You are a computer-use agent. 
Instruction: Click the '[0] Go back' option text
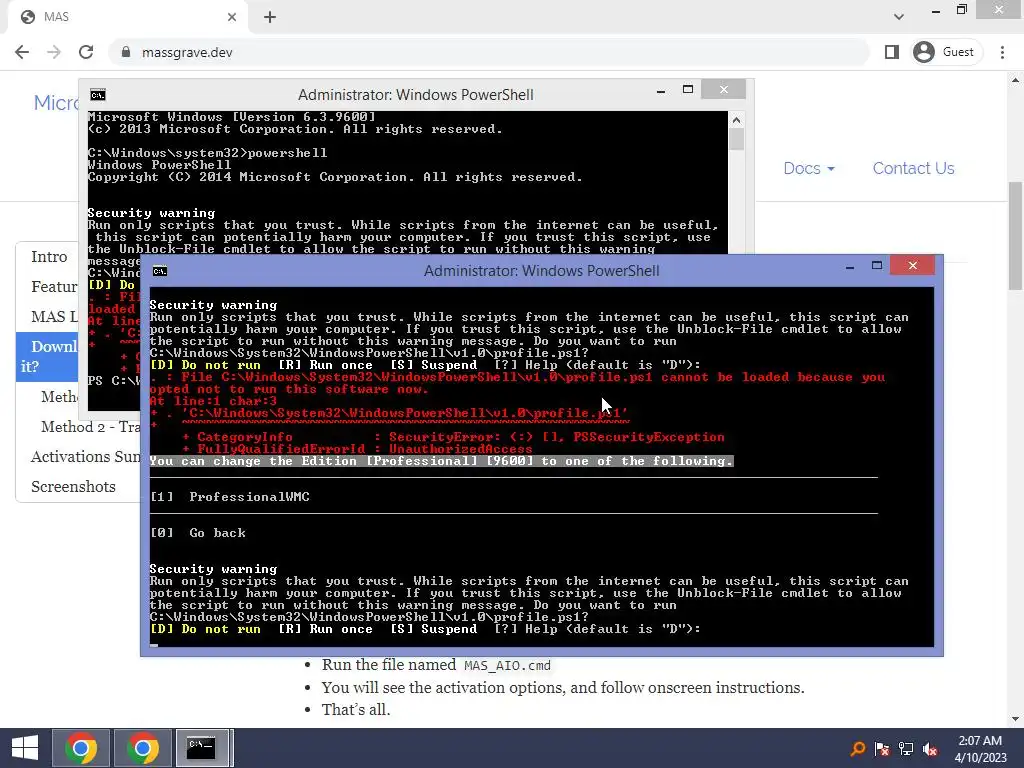[198, 533]
